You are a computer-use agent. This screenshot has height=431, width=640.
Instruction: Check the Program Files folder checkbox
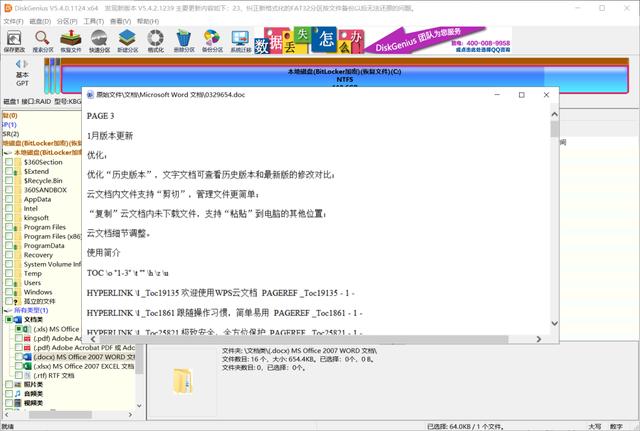pyautogui.click(x=9, y=227)
